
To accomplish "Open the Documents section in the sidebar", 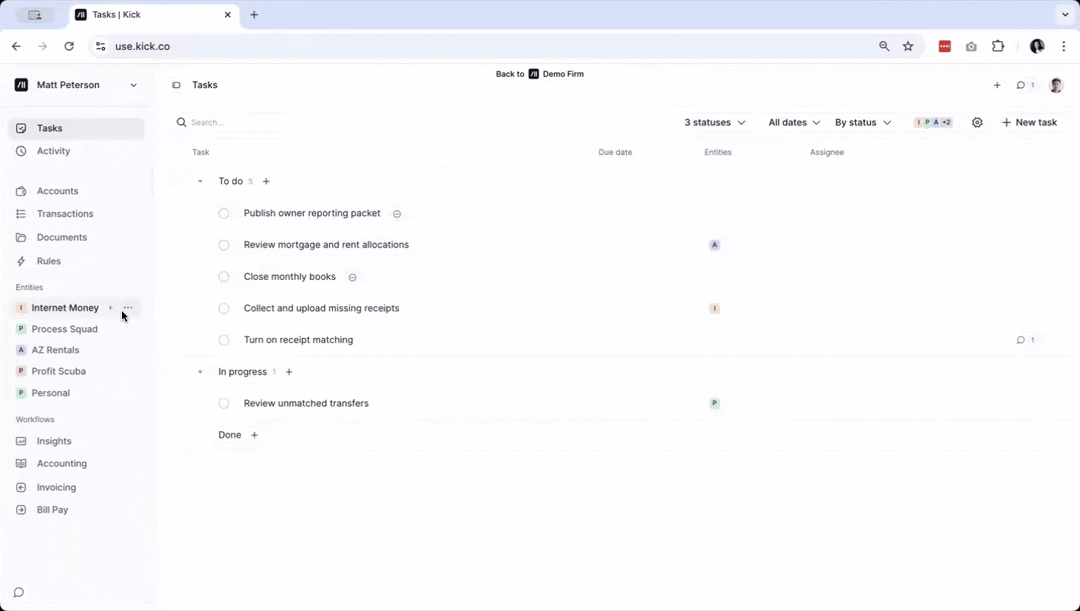I will tap(60, 237).
